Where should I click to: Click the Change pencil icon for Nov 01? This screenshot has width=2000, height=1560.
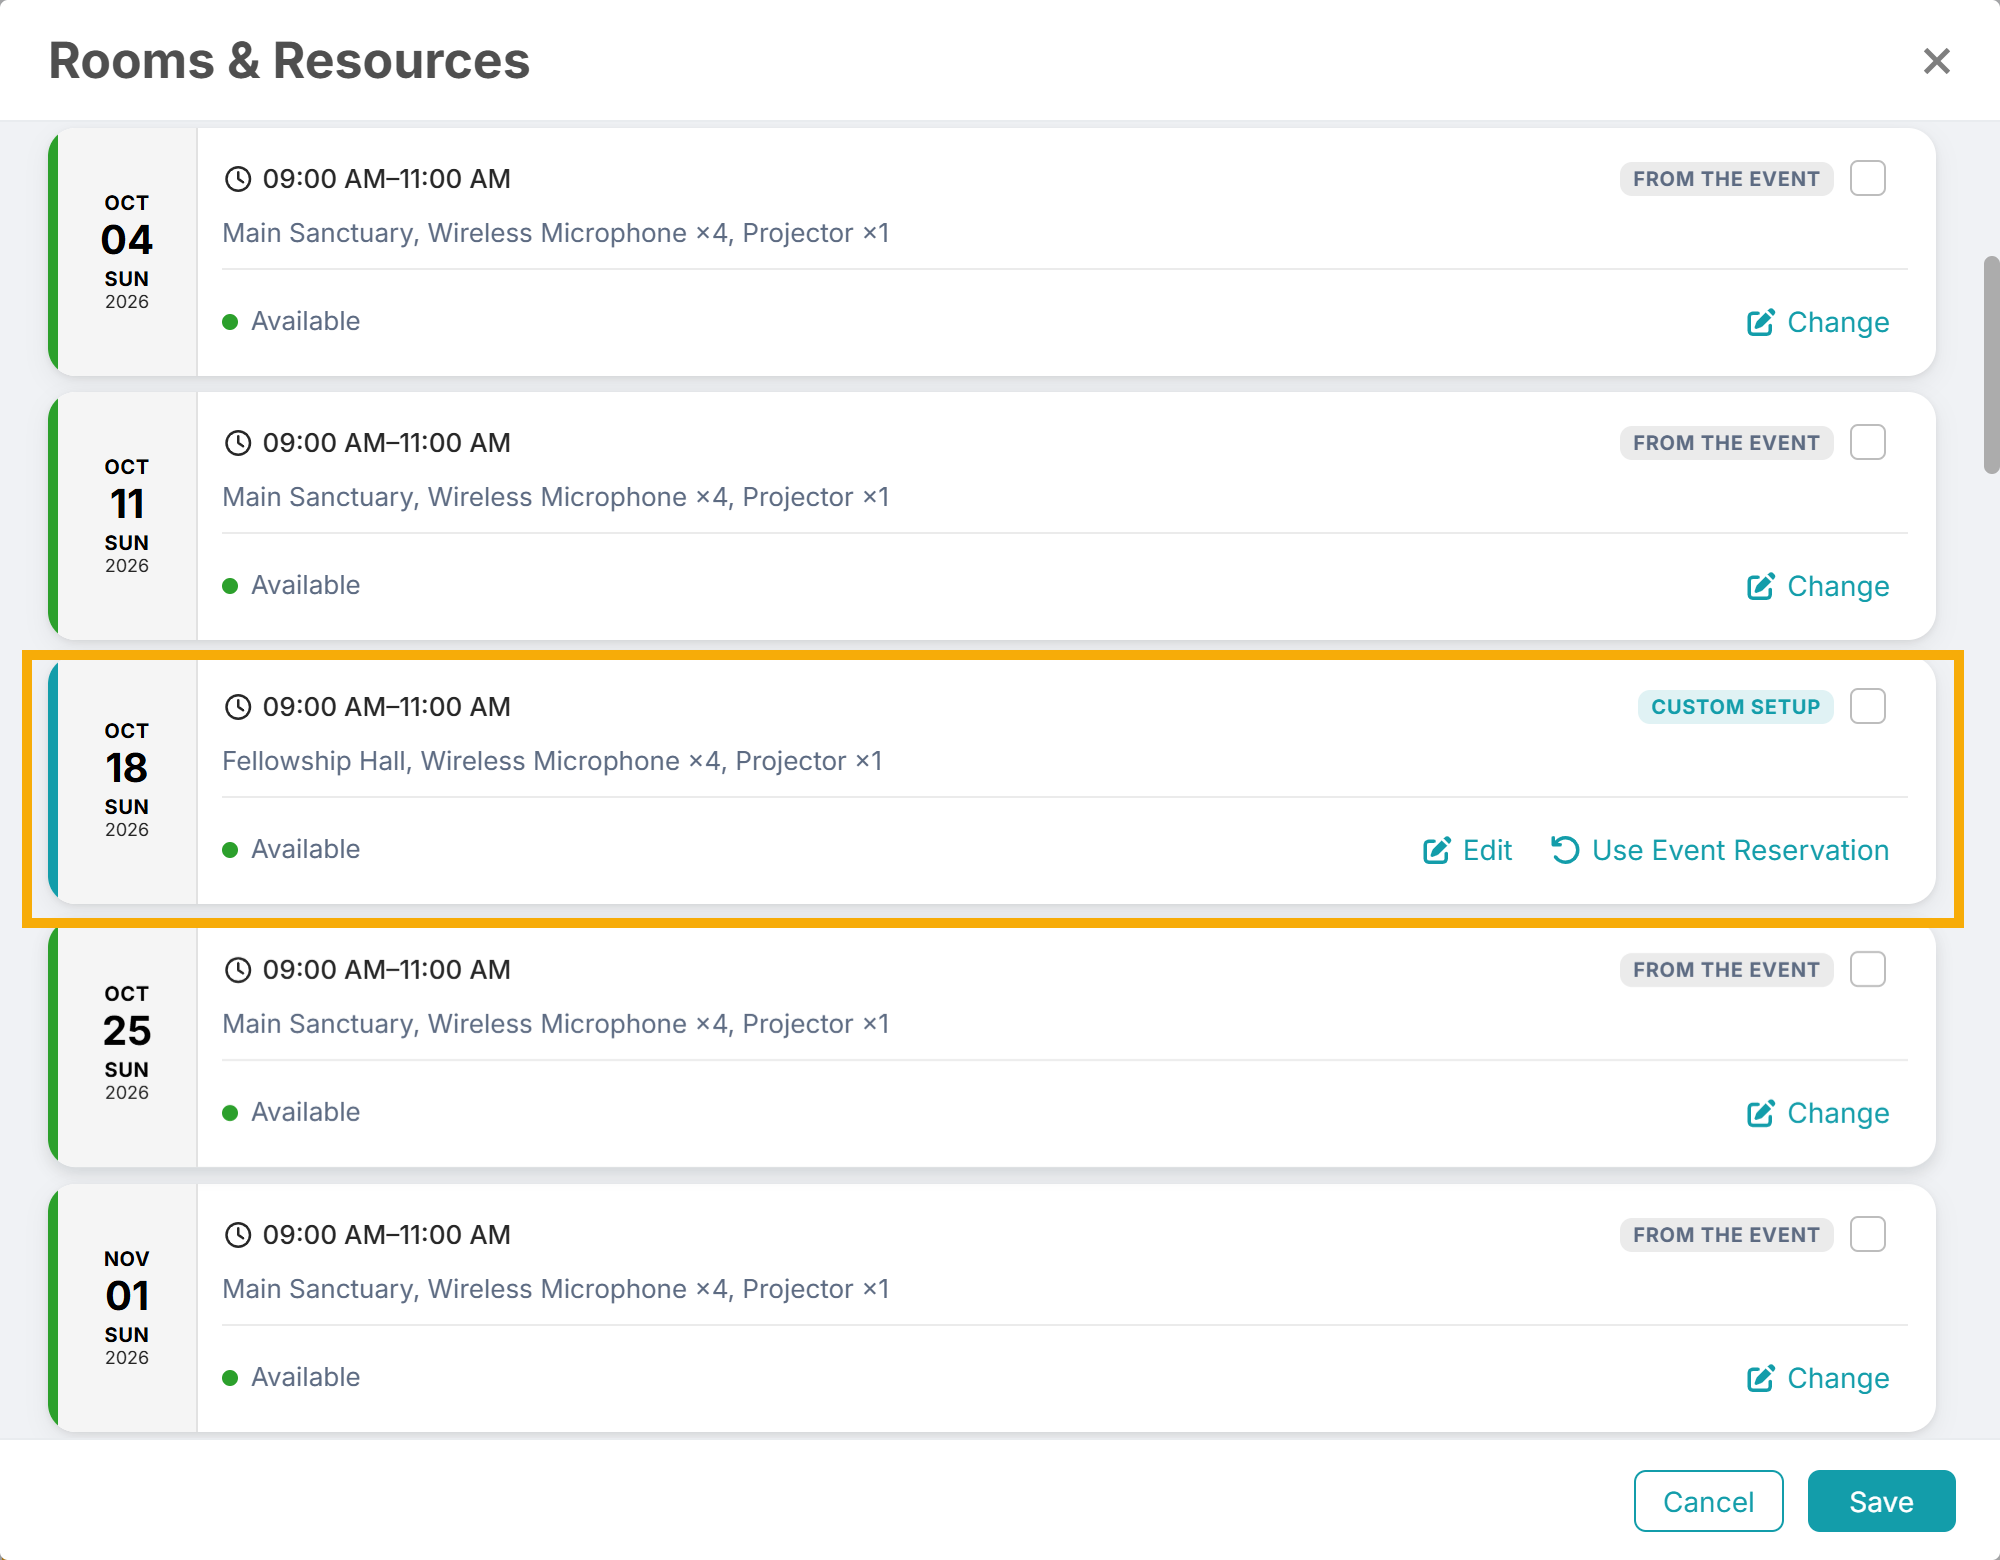click(x=1760, y=1378)
